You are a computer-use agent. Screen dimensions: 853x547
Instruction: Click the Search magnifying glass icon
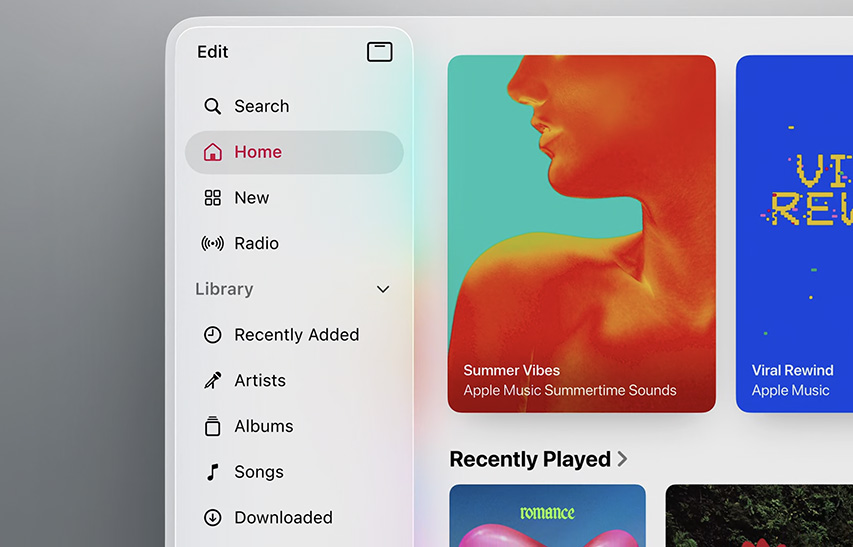(x=212, y=106)
